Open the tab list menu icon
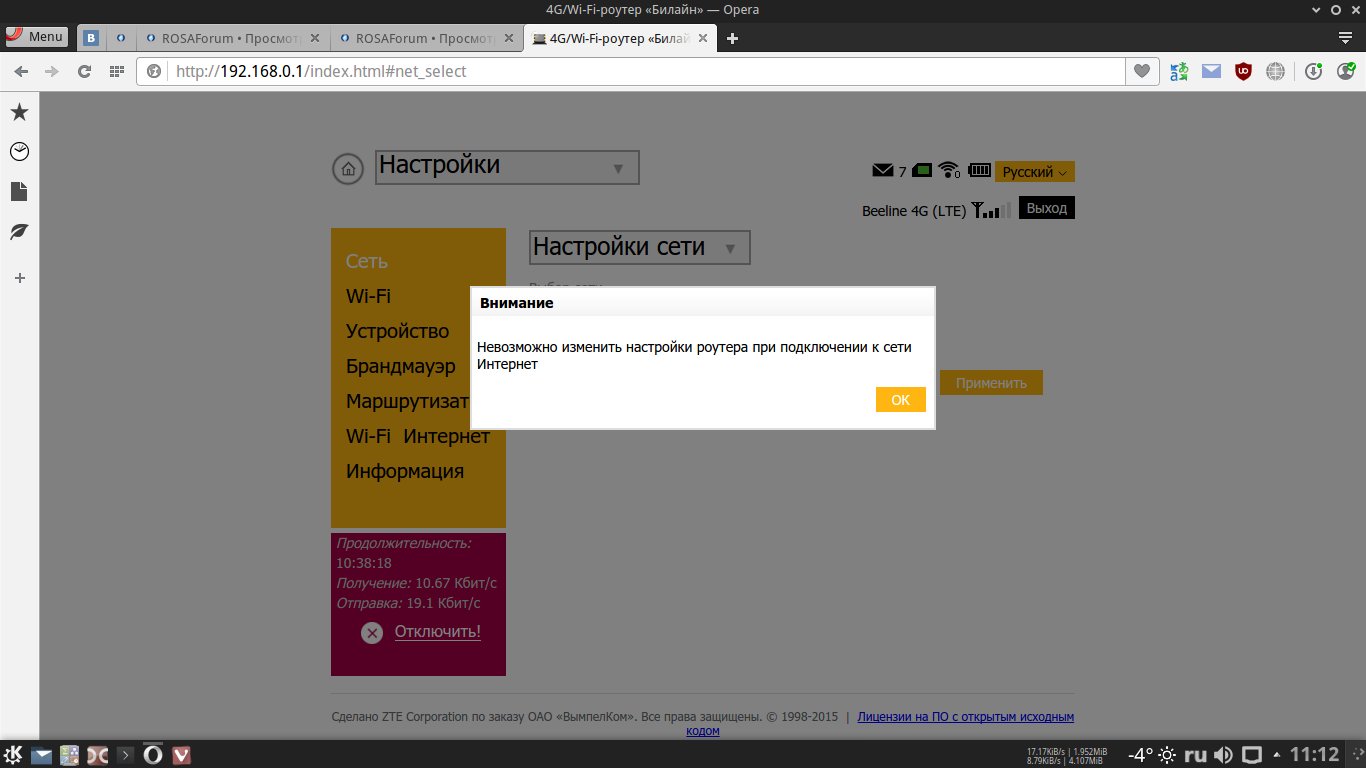This screenshot has height=768, width=1366. (x=1346, y=38)
